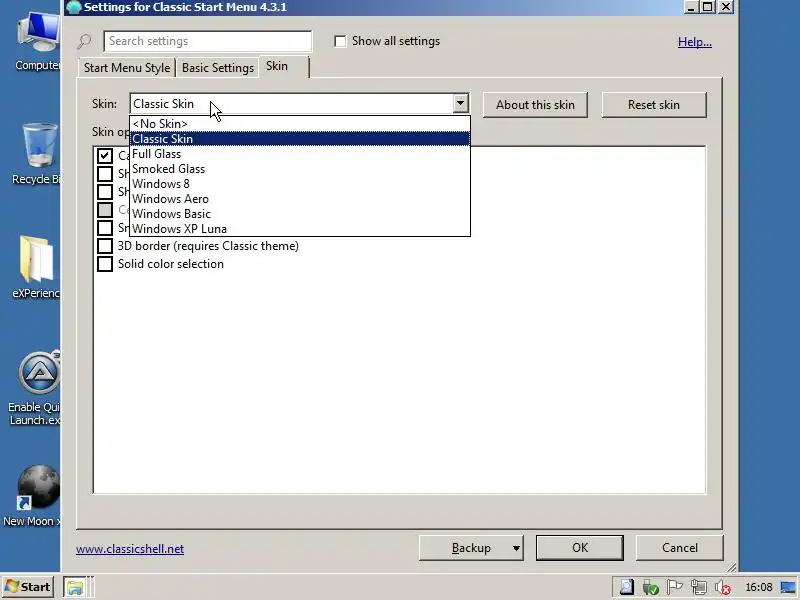800x600 pixels.
Task: Collapse the Skin combo box using its arrow
Action: [x=460, y=104]
